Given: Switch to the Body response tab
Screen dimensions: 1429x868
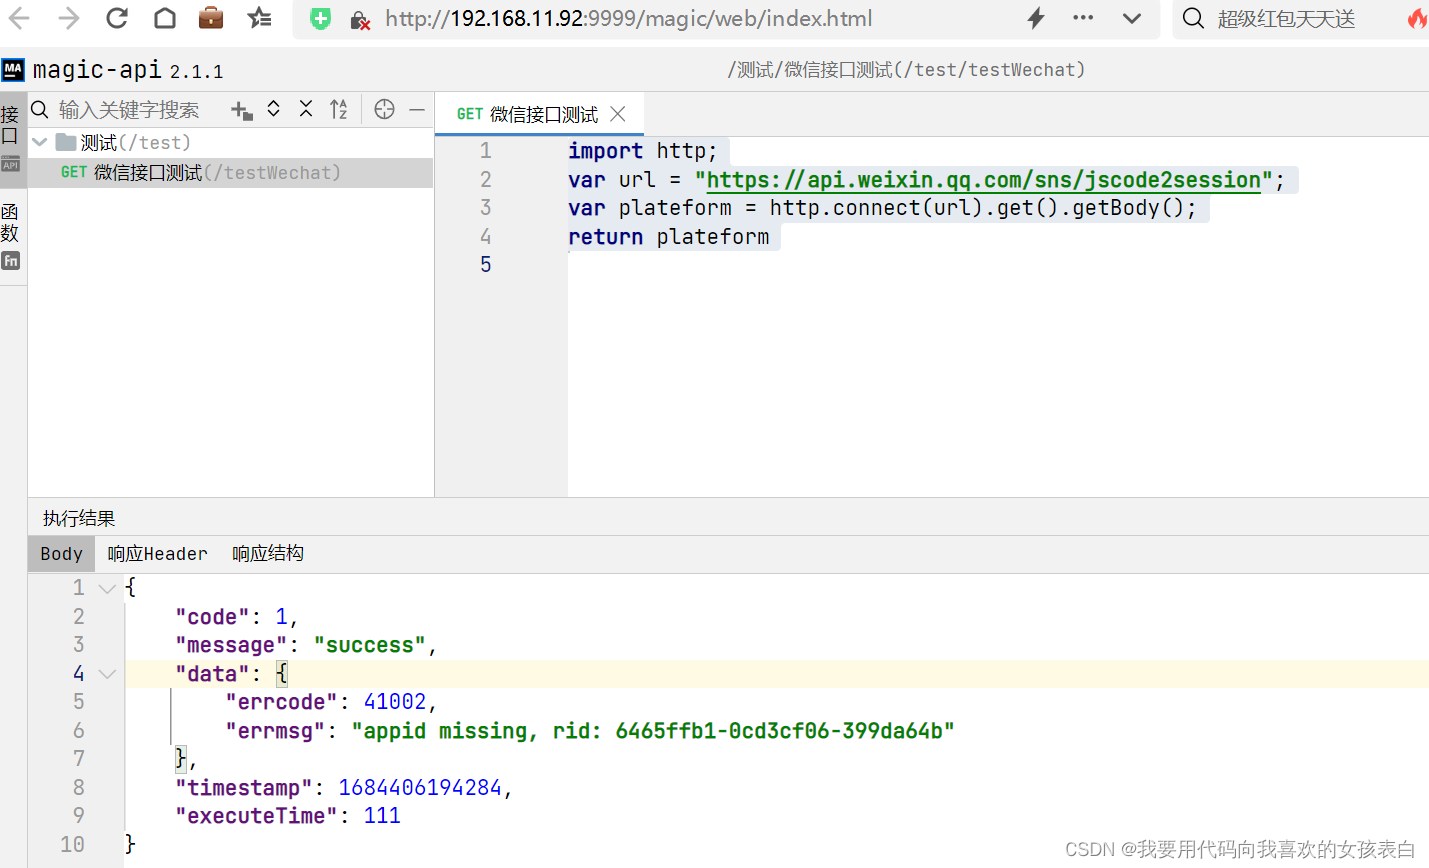Looking at the screenshot, I should tap(61, 554).
